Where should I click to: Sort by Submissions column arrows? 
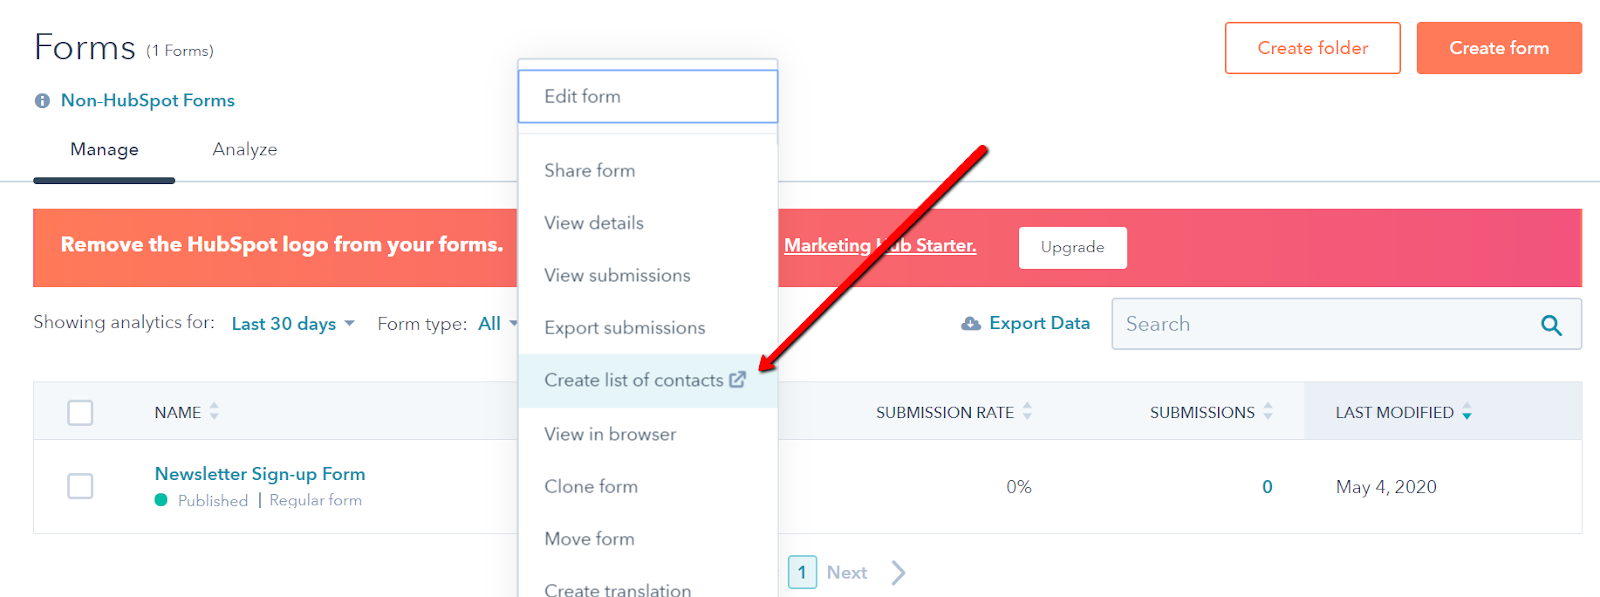(x=1268, y=412)
